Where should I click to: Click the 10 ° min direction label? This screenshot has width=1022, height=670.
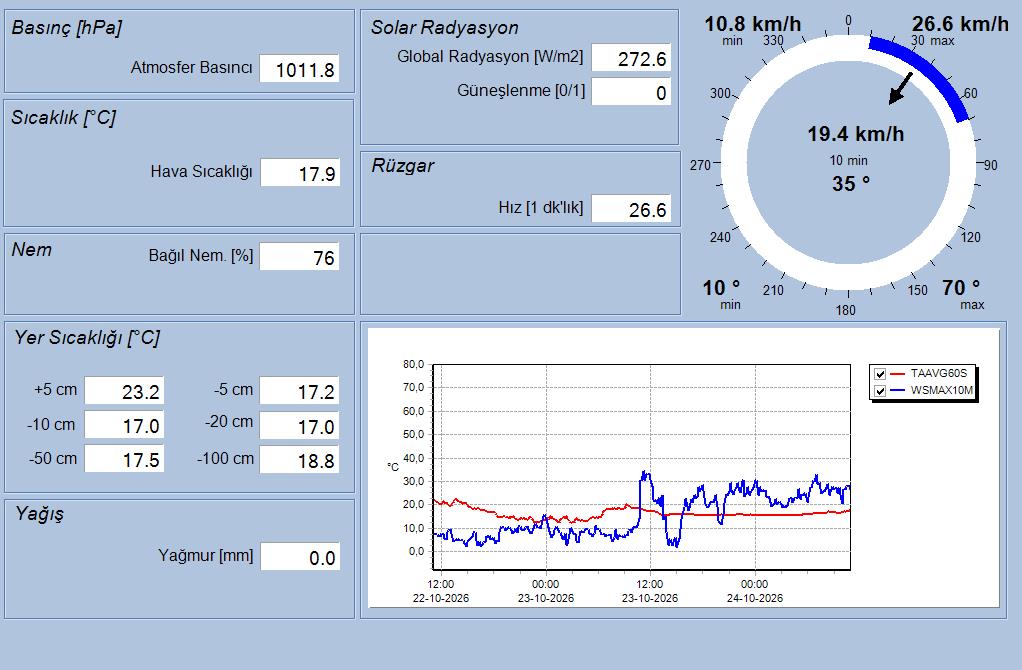click(x=721, y=287)
